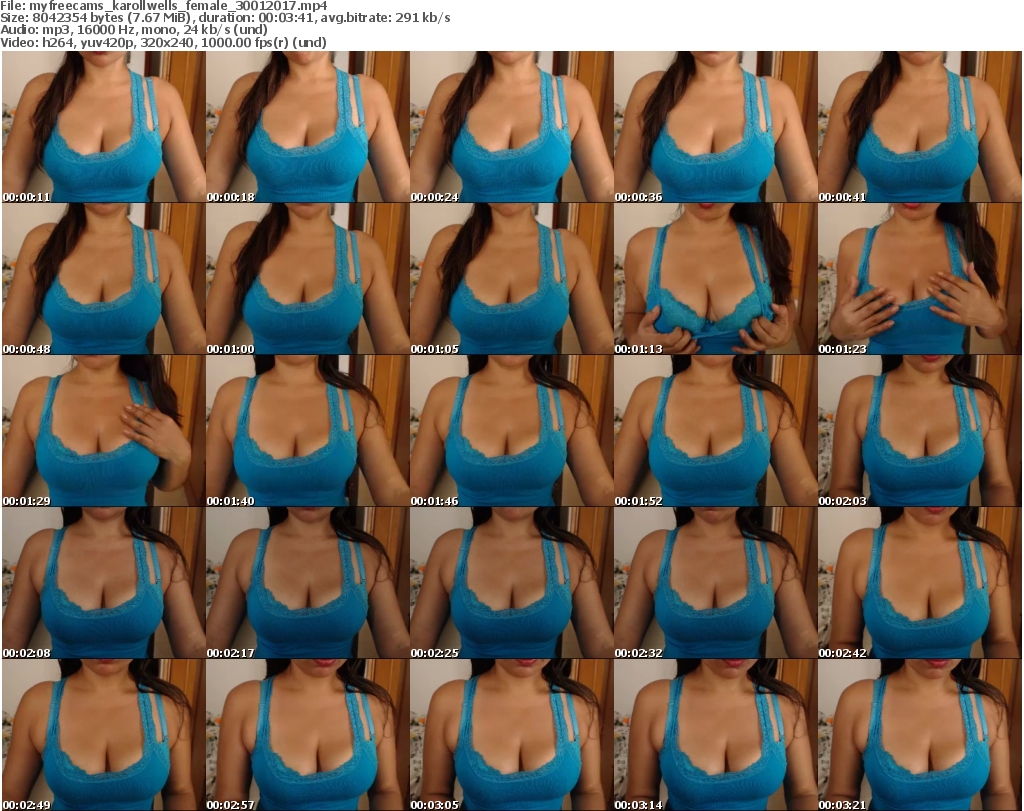Click the 'Size: 8042354 bytes' info line

pyautogui.click(x=225, y=18)
